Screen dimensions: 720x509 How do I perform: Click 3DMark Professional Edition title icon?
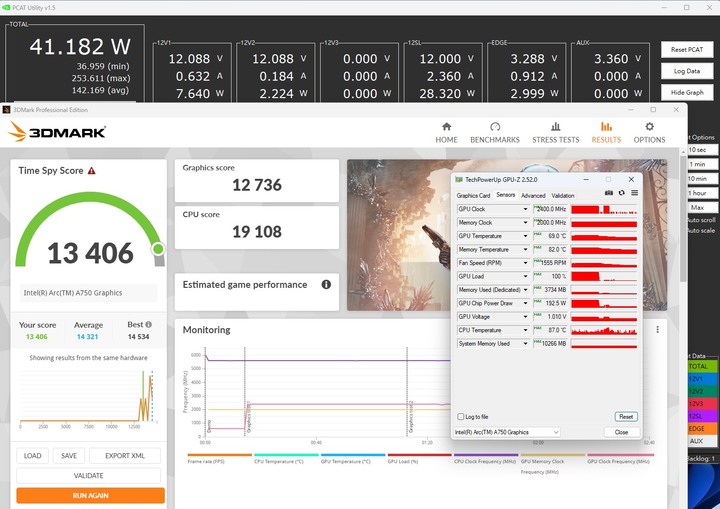coord(6,110)
